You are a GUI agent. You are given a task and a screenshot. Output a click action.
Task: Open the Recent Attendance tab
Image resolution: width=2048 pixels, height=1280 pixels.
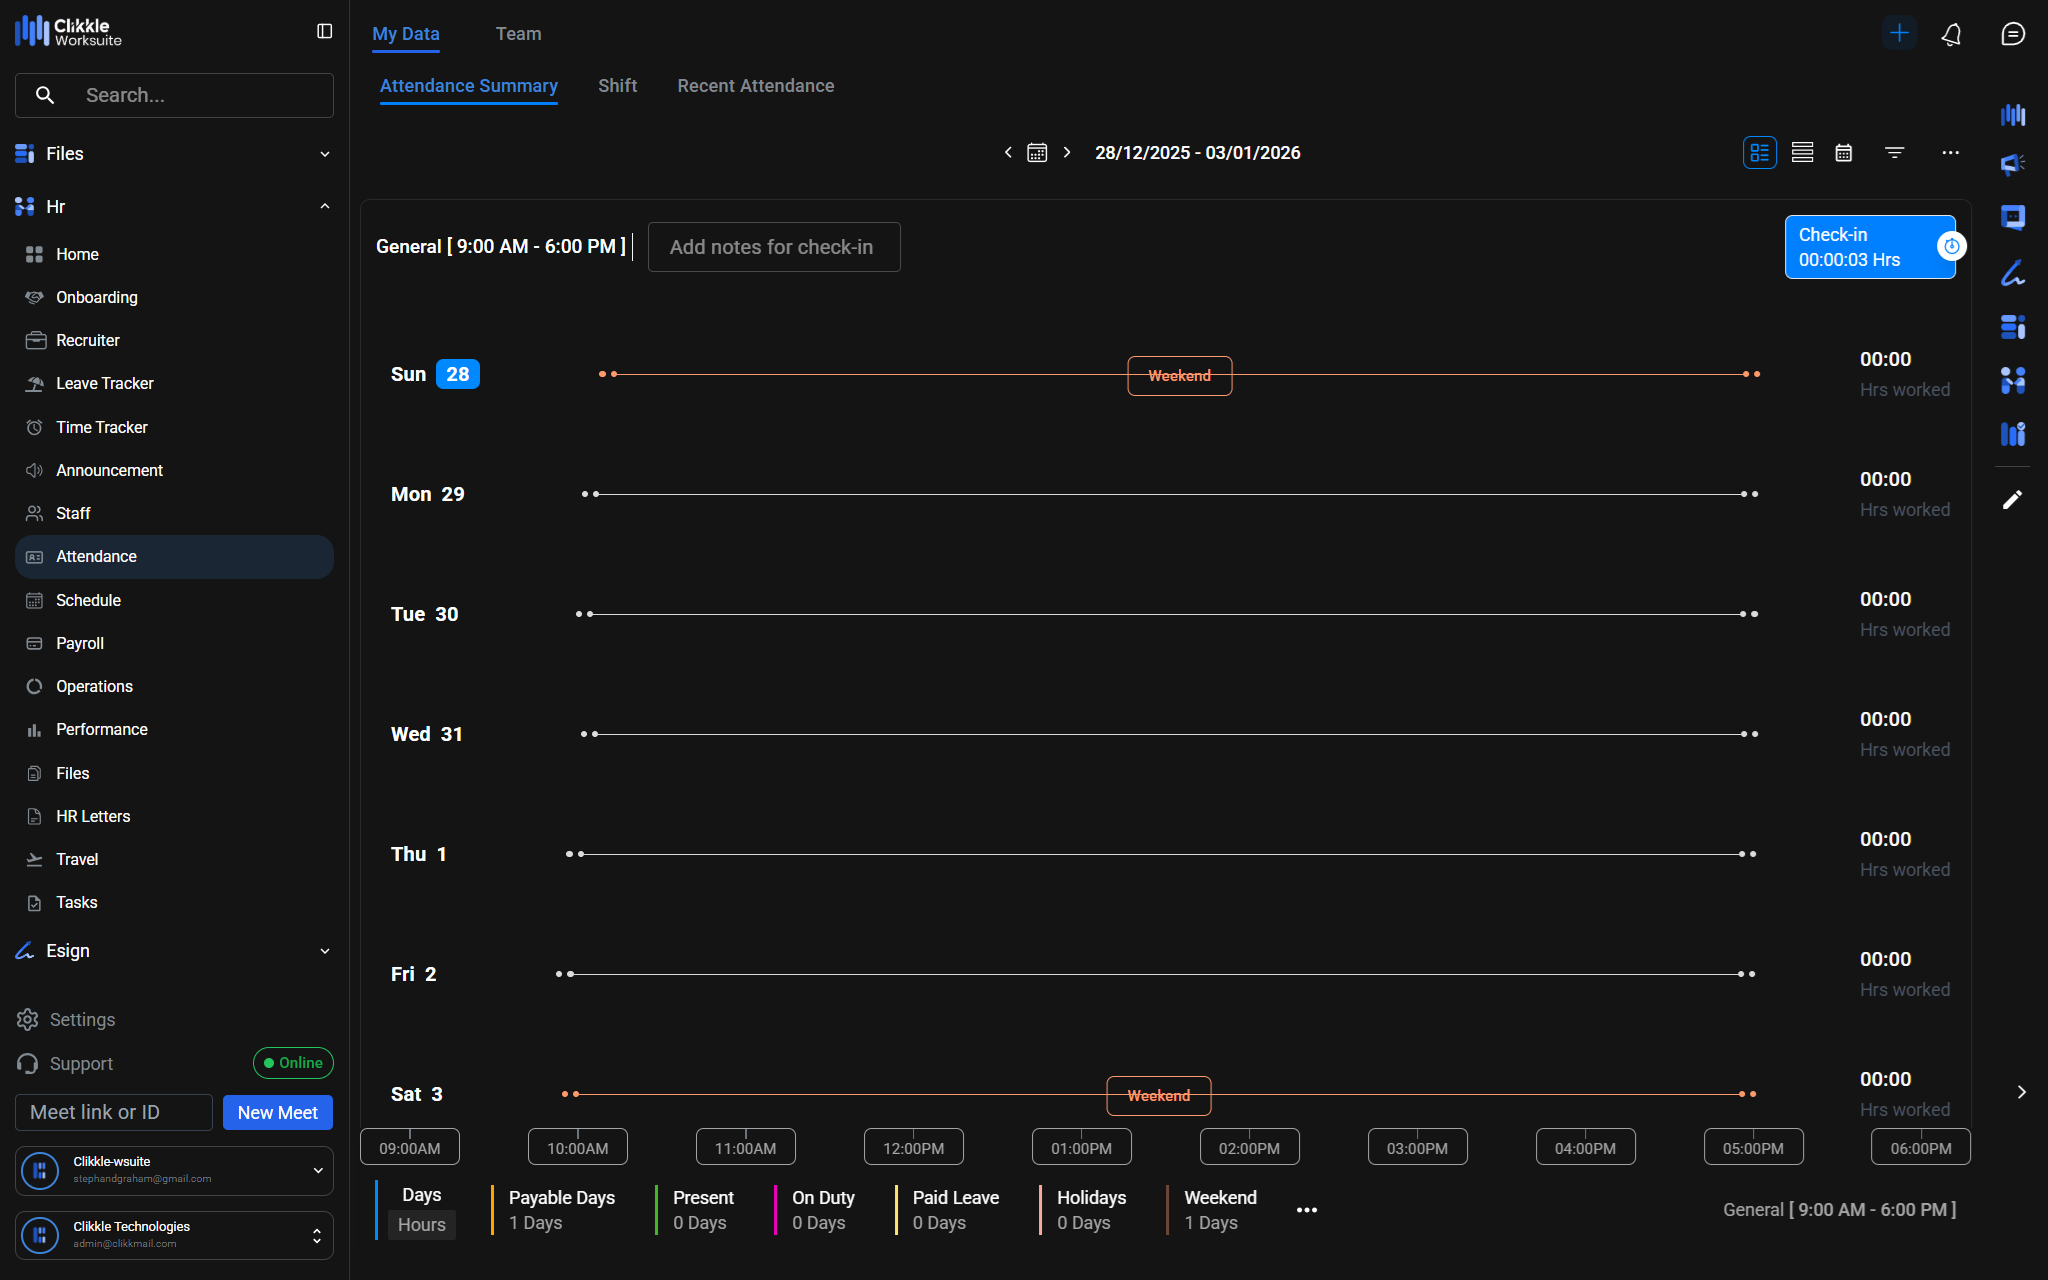click(755, 86)
